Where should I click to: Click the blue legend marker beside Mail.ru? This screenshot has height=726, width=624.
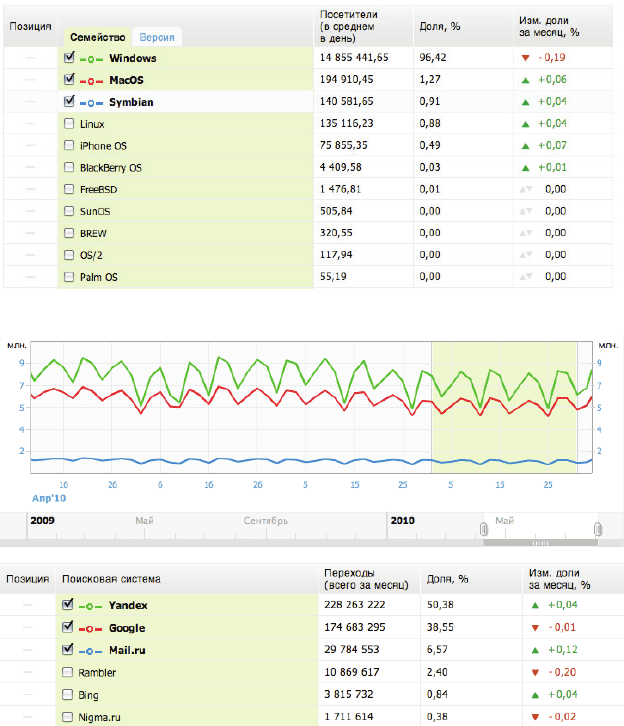[91, 650]
